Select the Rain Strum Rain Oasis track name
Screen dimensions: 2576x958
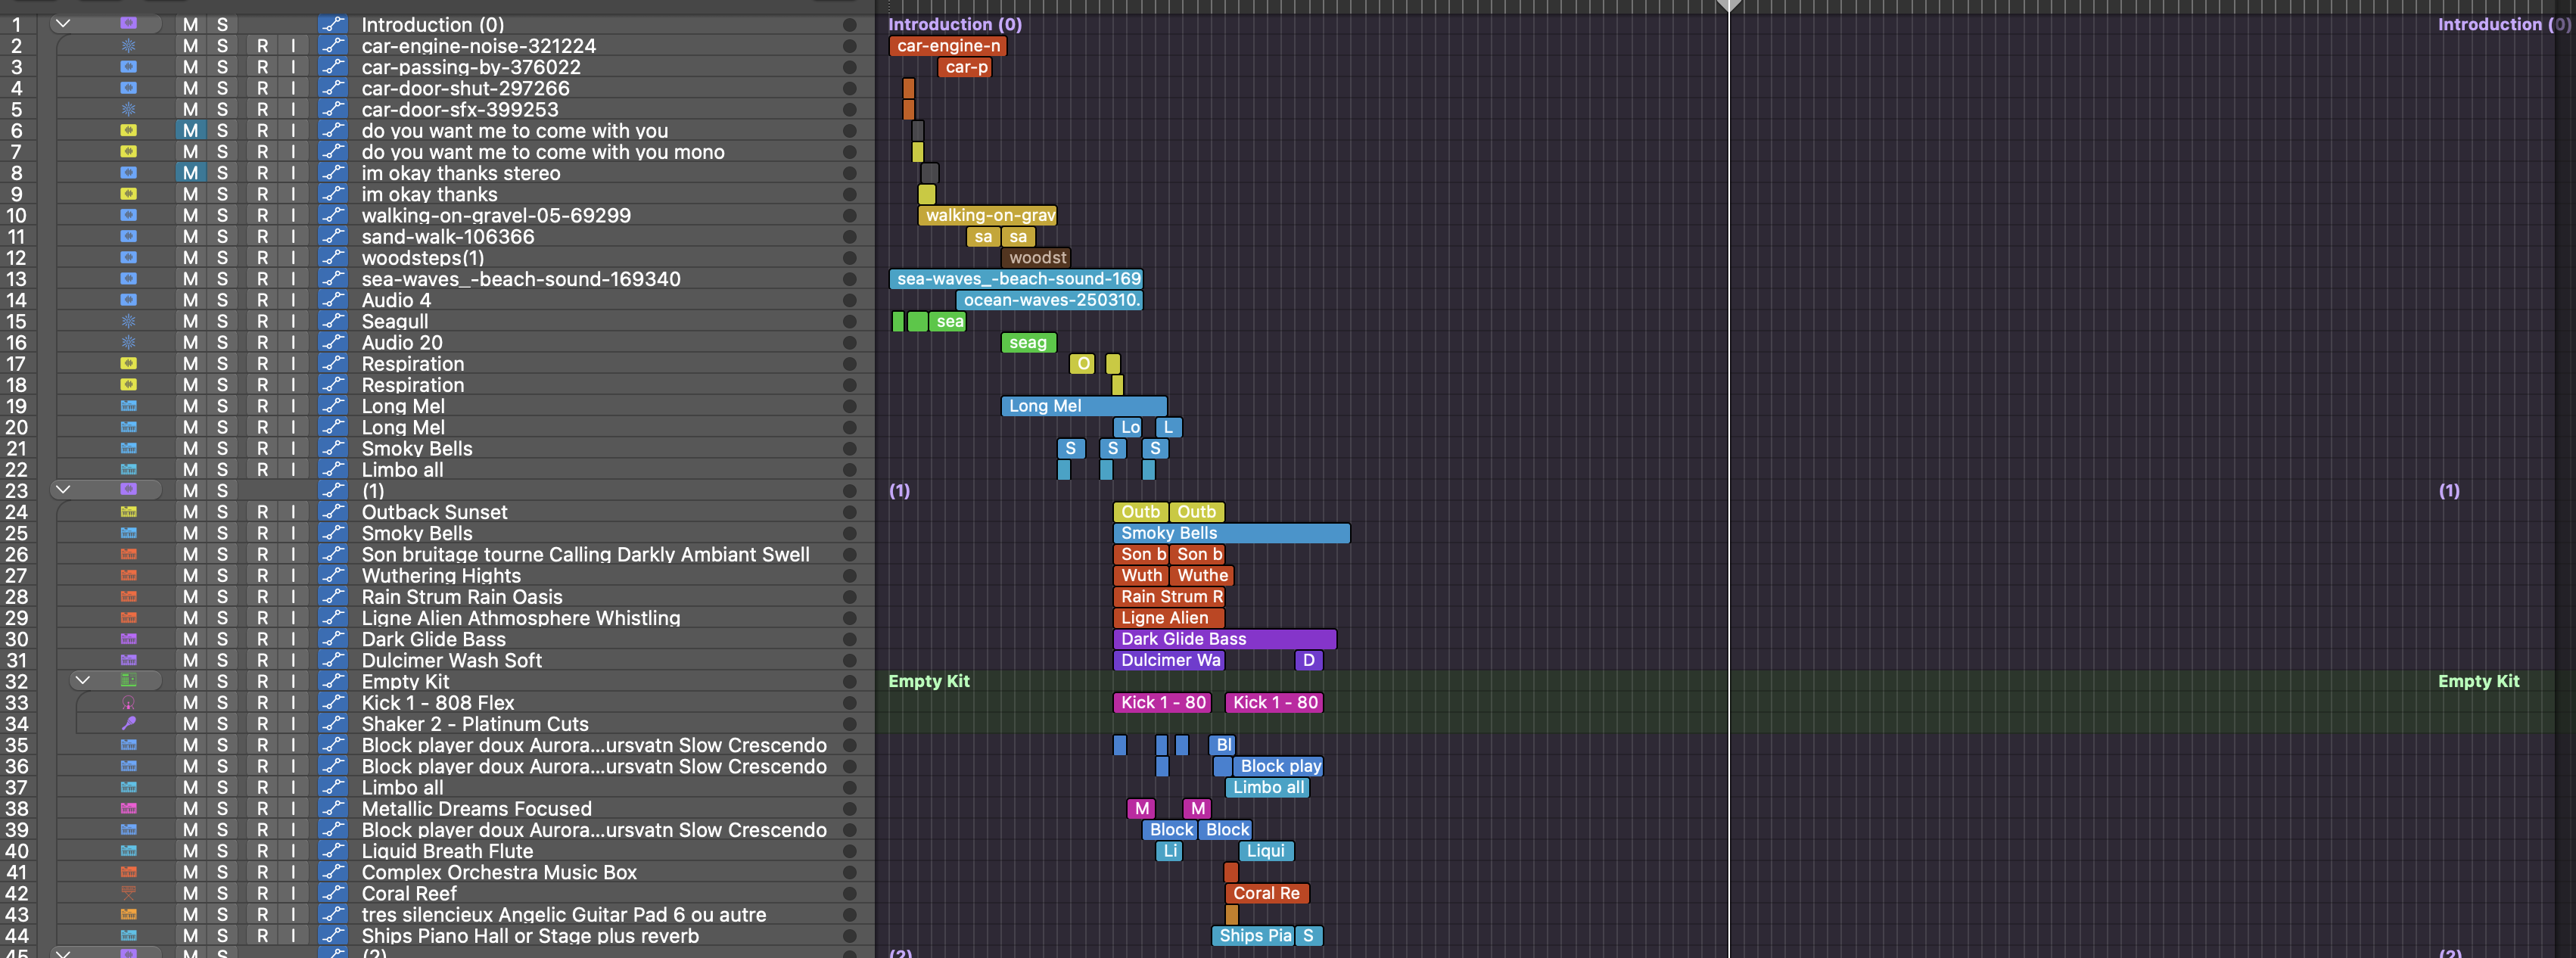click(461, 597)
